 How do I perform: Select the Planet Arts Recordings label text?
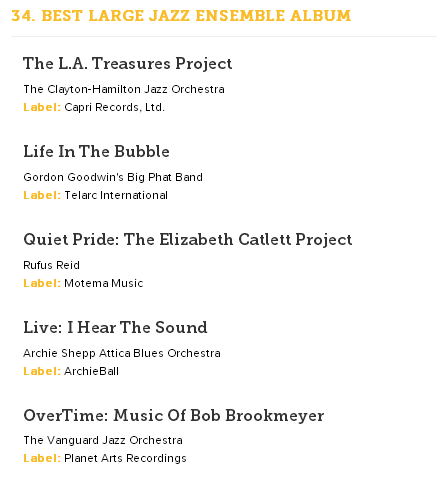coord(125,458)
